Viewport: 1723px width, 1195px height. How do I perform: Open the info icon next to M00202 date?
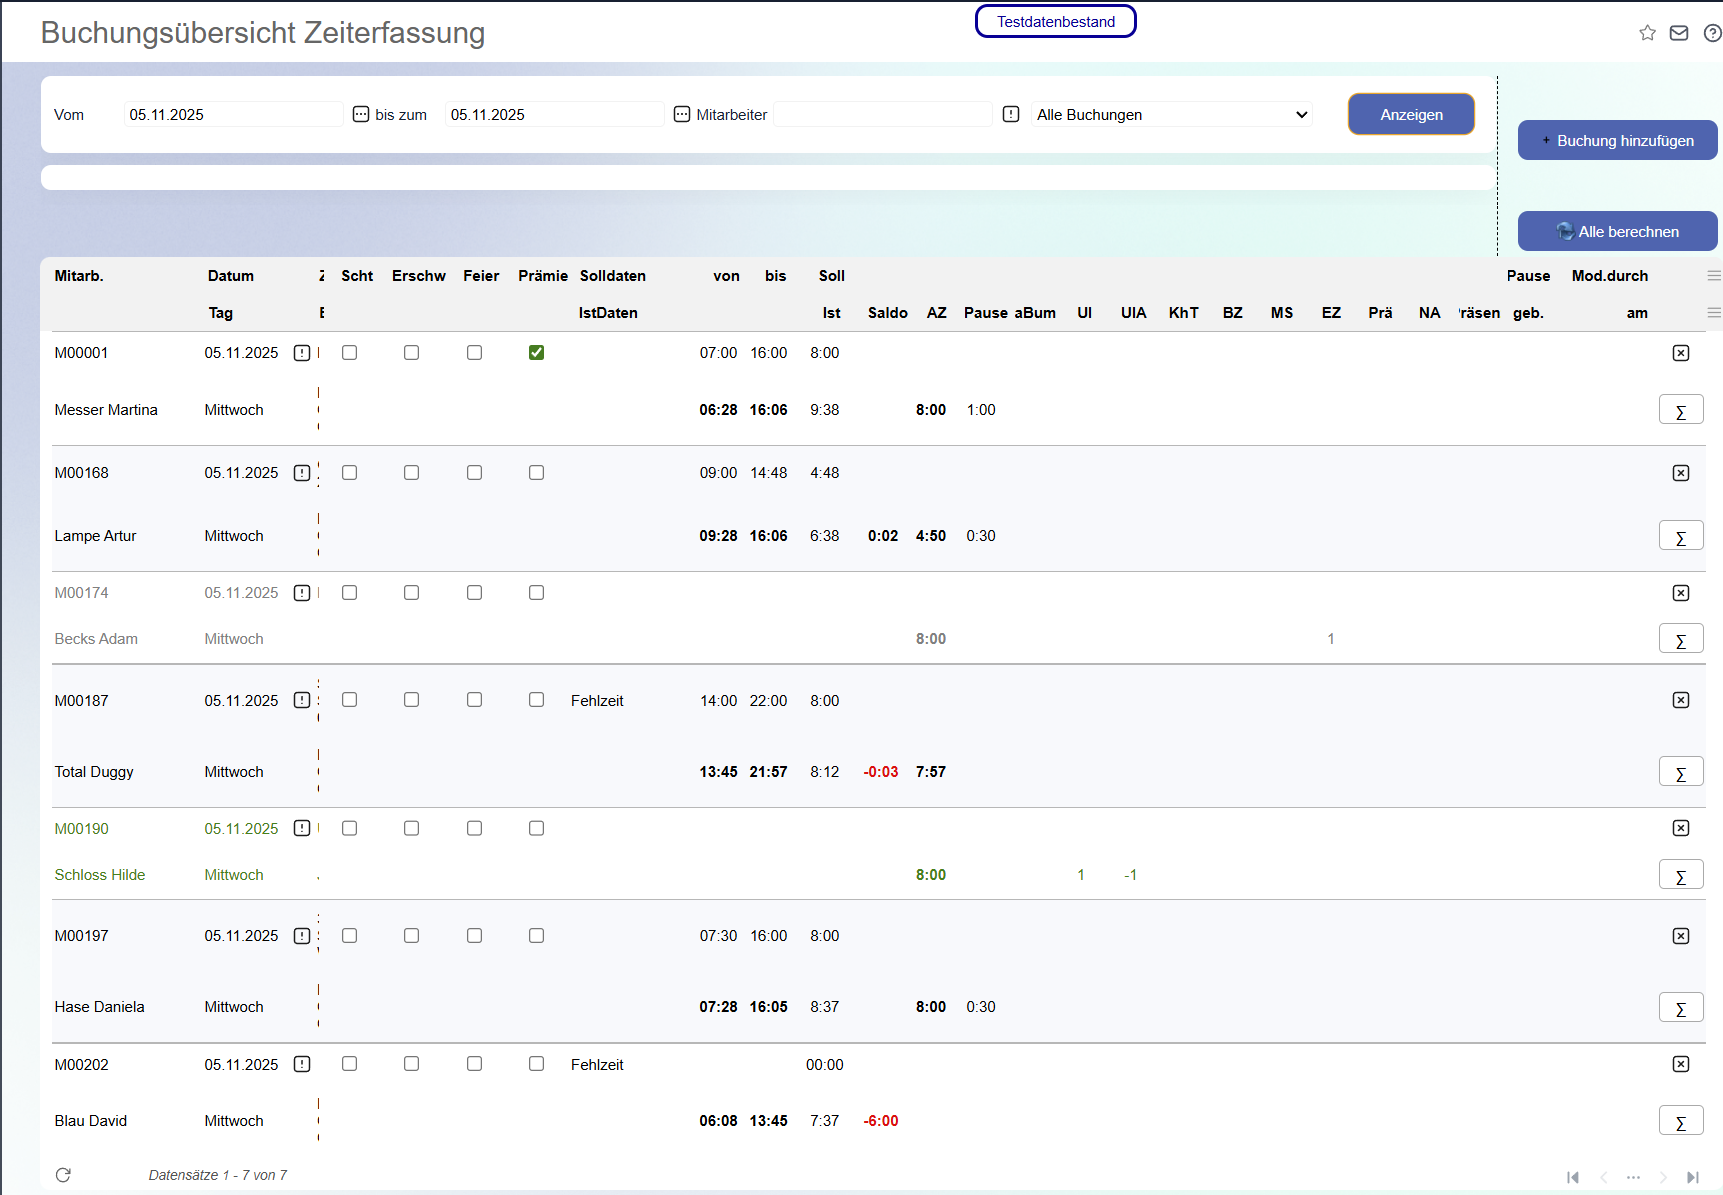[302, 1064]
